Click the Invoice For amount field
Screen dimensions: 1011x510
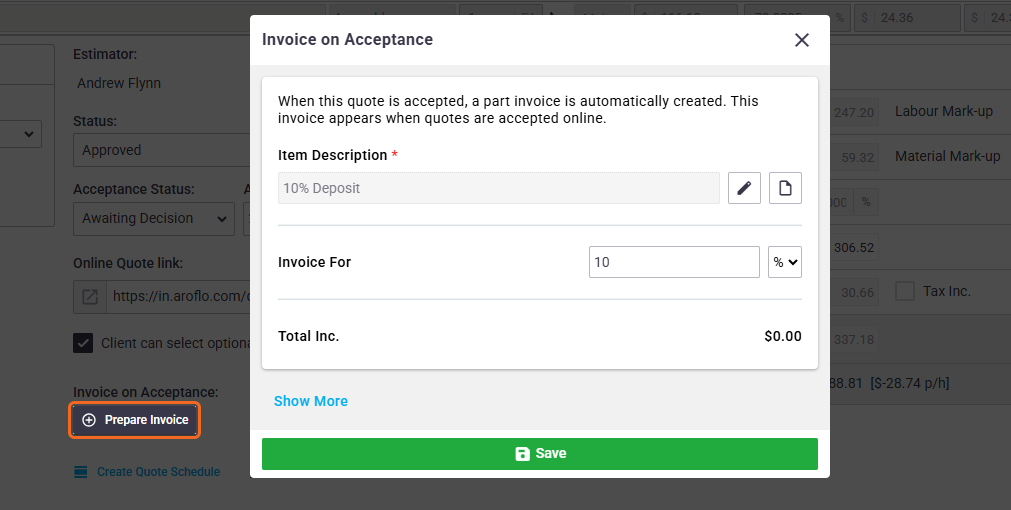pyautogui.click(x=674, y=262)
